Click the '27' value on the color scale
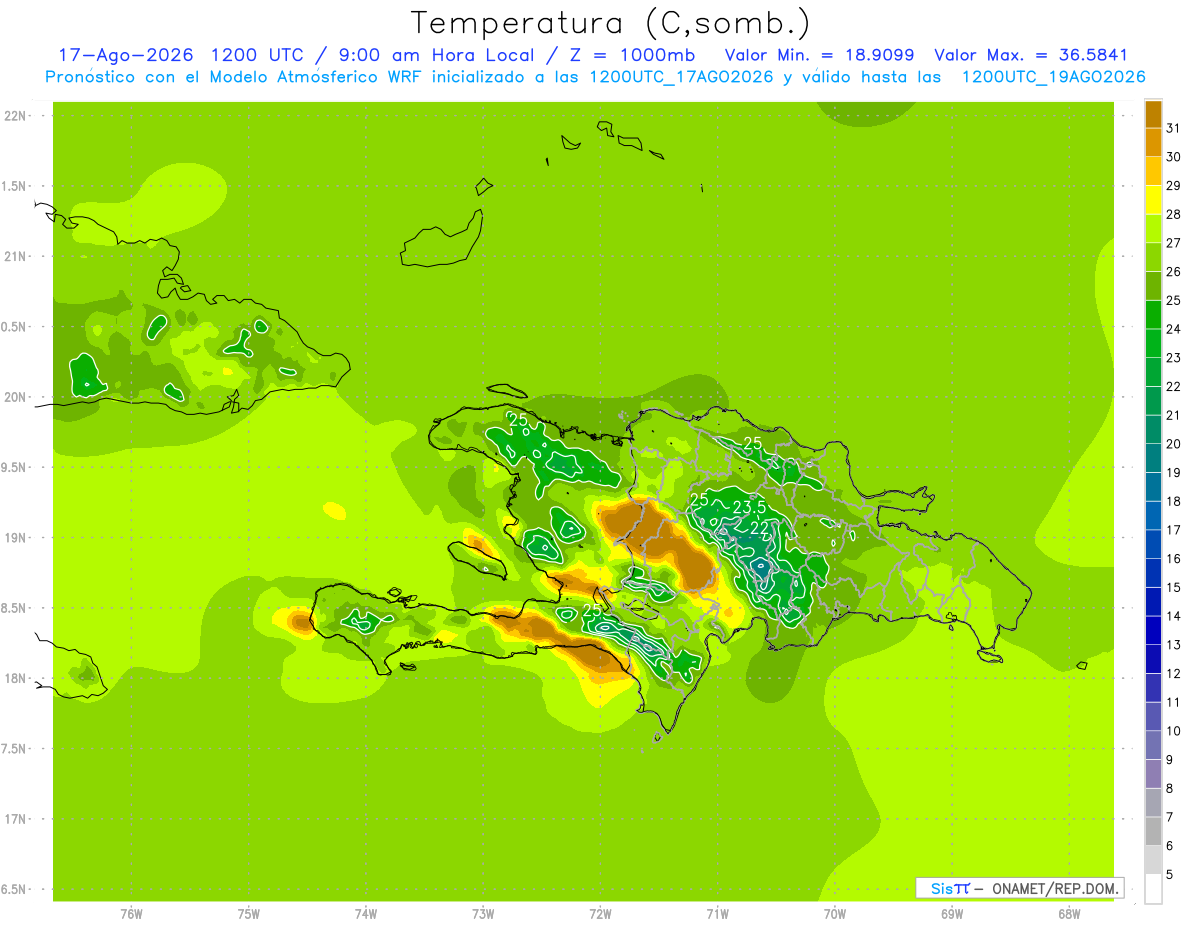1200x927 pixels. coord(1173,243)
